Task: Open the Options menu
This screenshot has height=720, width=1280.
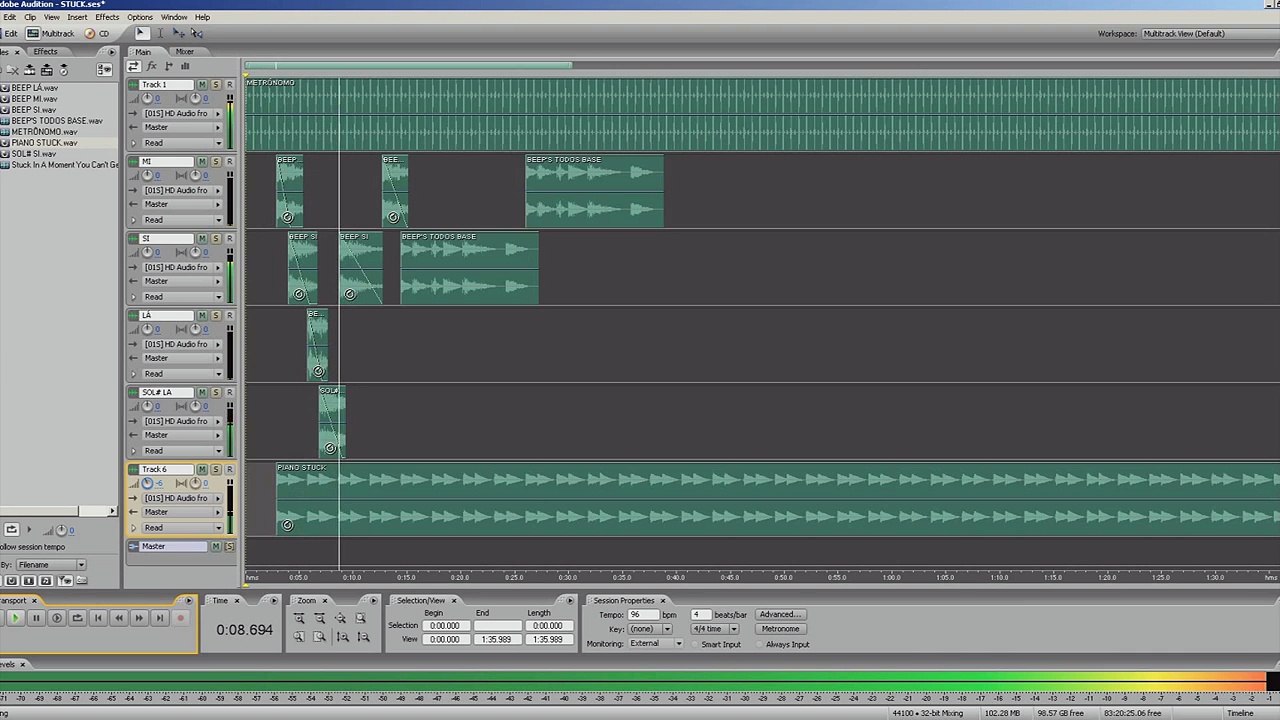Action: (140, 17)
